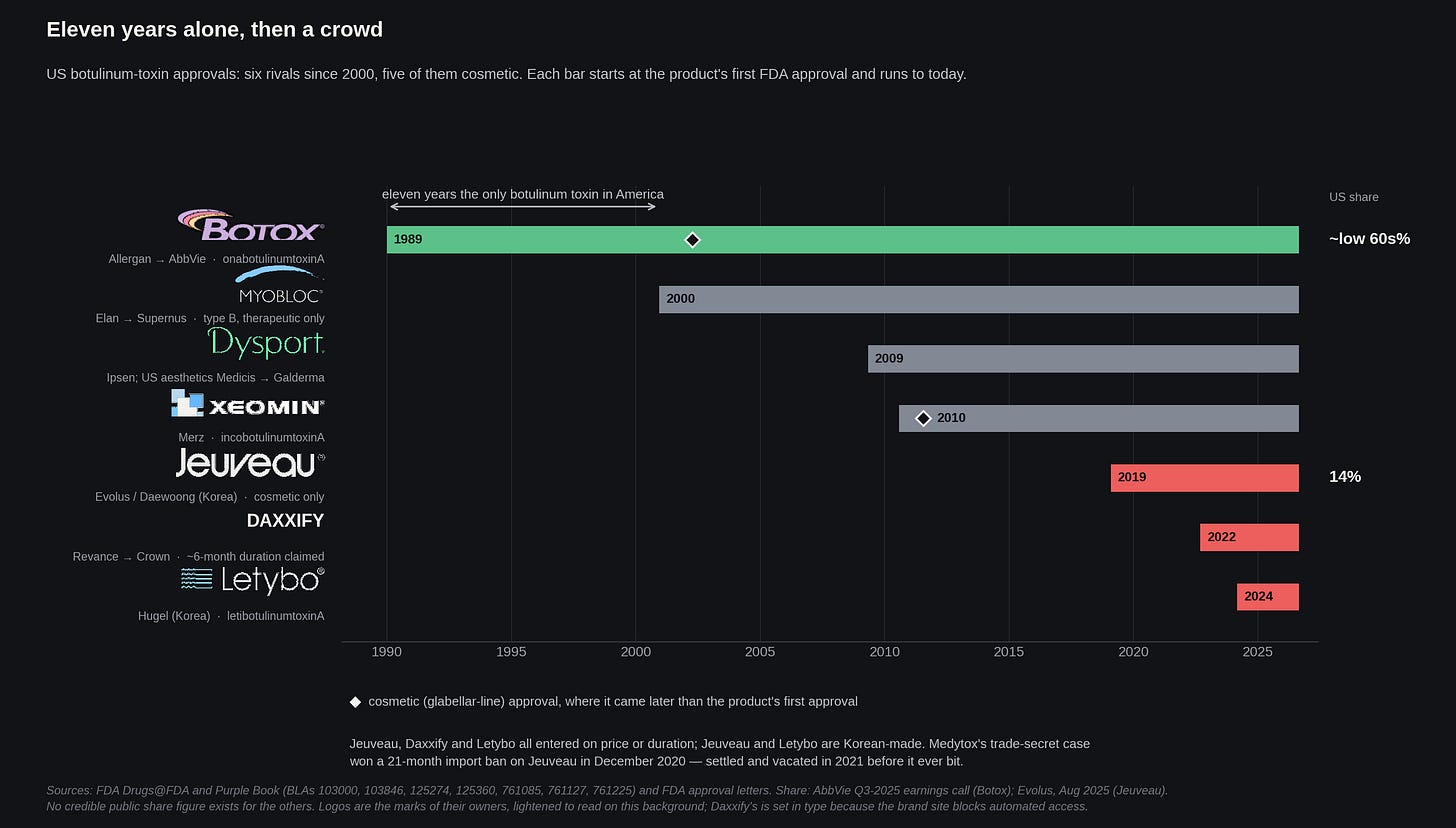Click the gray 2000 Myobloc bar
The width and height of the screenshot is (1456, 828).
click(x=979, y=299)
